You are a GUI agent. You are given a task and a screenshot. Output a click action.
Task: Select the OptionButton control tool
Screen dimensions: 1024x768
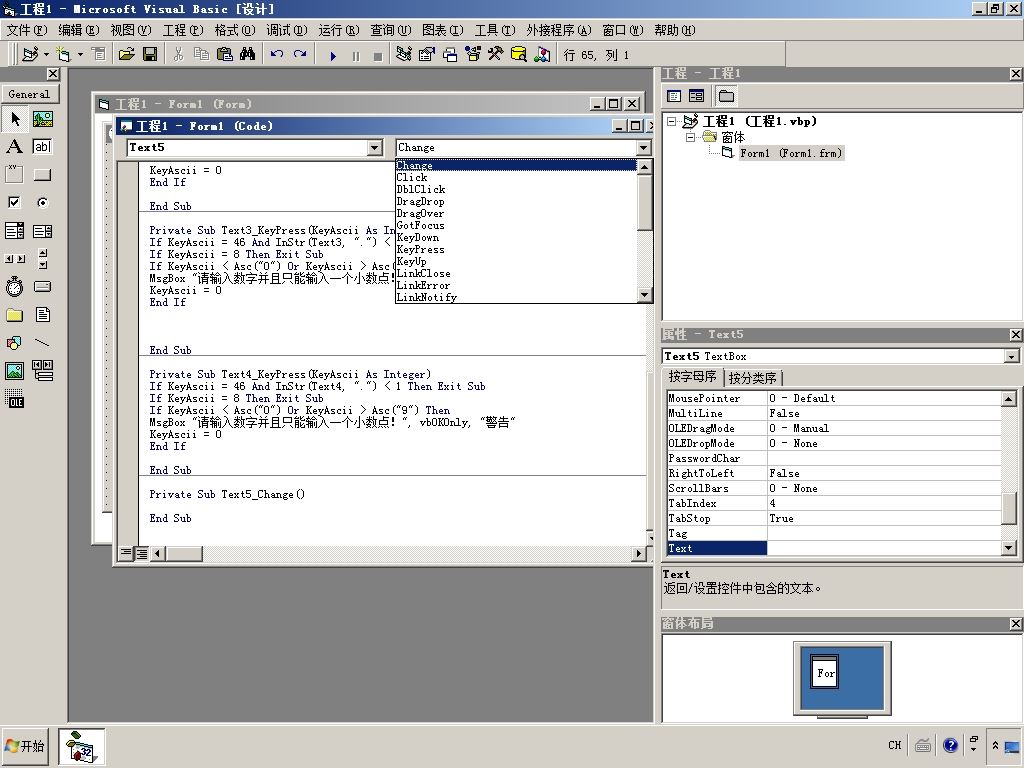pyautogui.click(x=42, y=203)
